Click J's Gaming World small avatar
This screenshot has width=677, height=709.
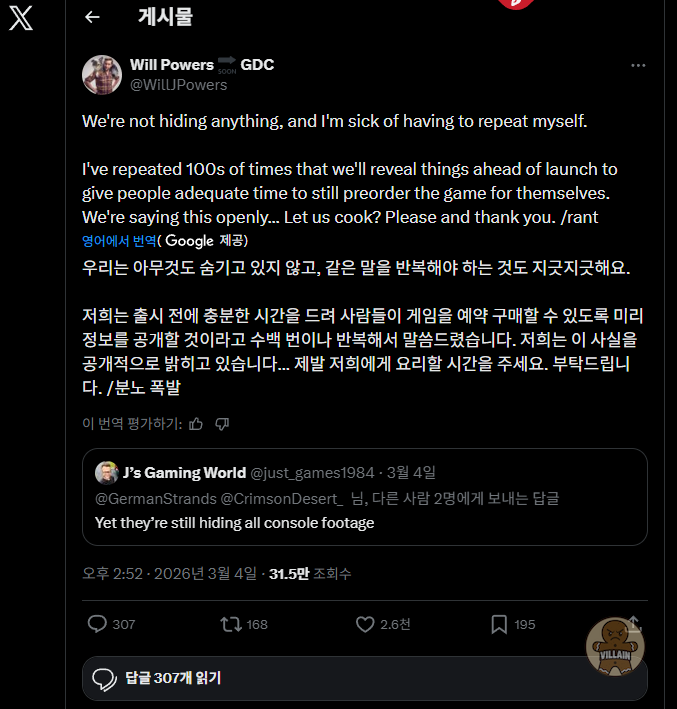click(x=107, y=472)
